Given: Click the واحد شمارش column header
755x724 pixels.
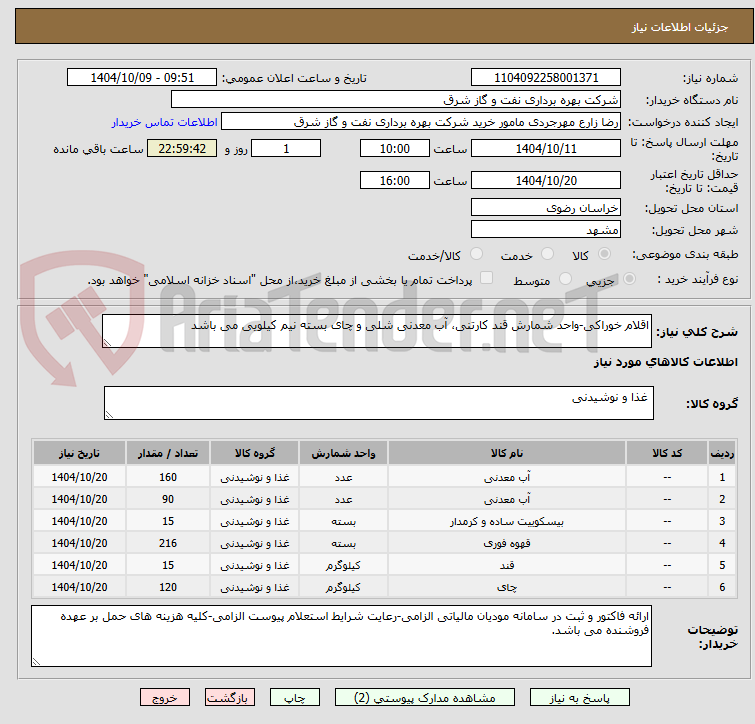Looking at the screenshot, I should (343, 453).
